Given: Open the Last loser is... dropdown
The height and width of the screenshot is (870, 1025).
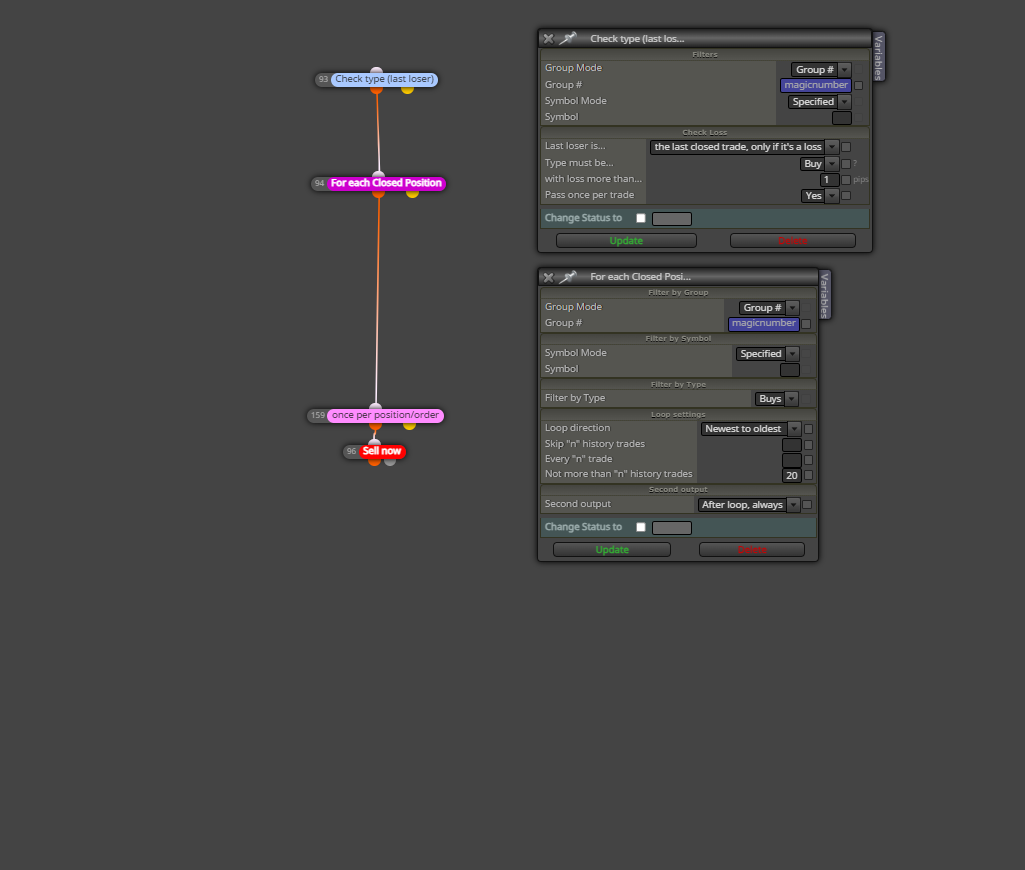Looking at the screenshot, I should coord(744,146).
